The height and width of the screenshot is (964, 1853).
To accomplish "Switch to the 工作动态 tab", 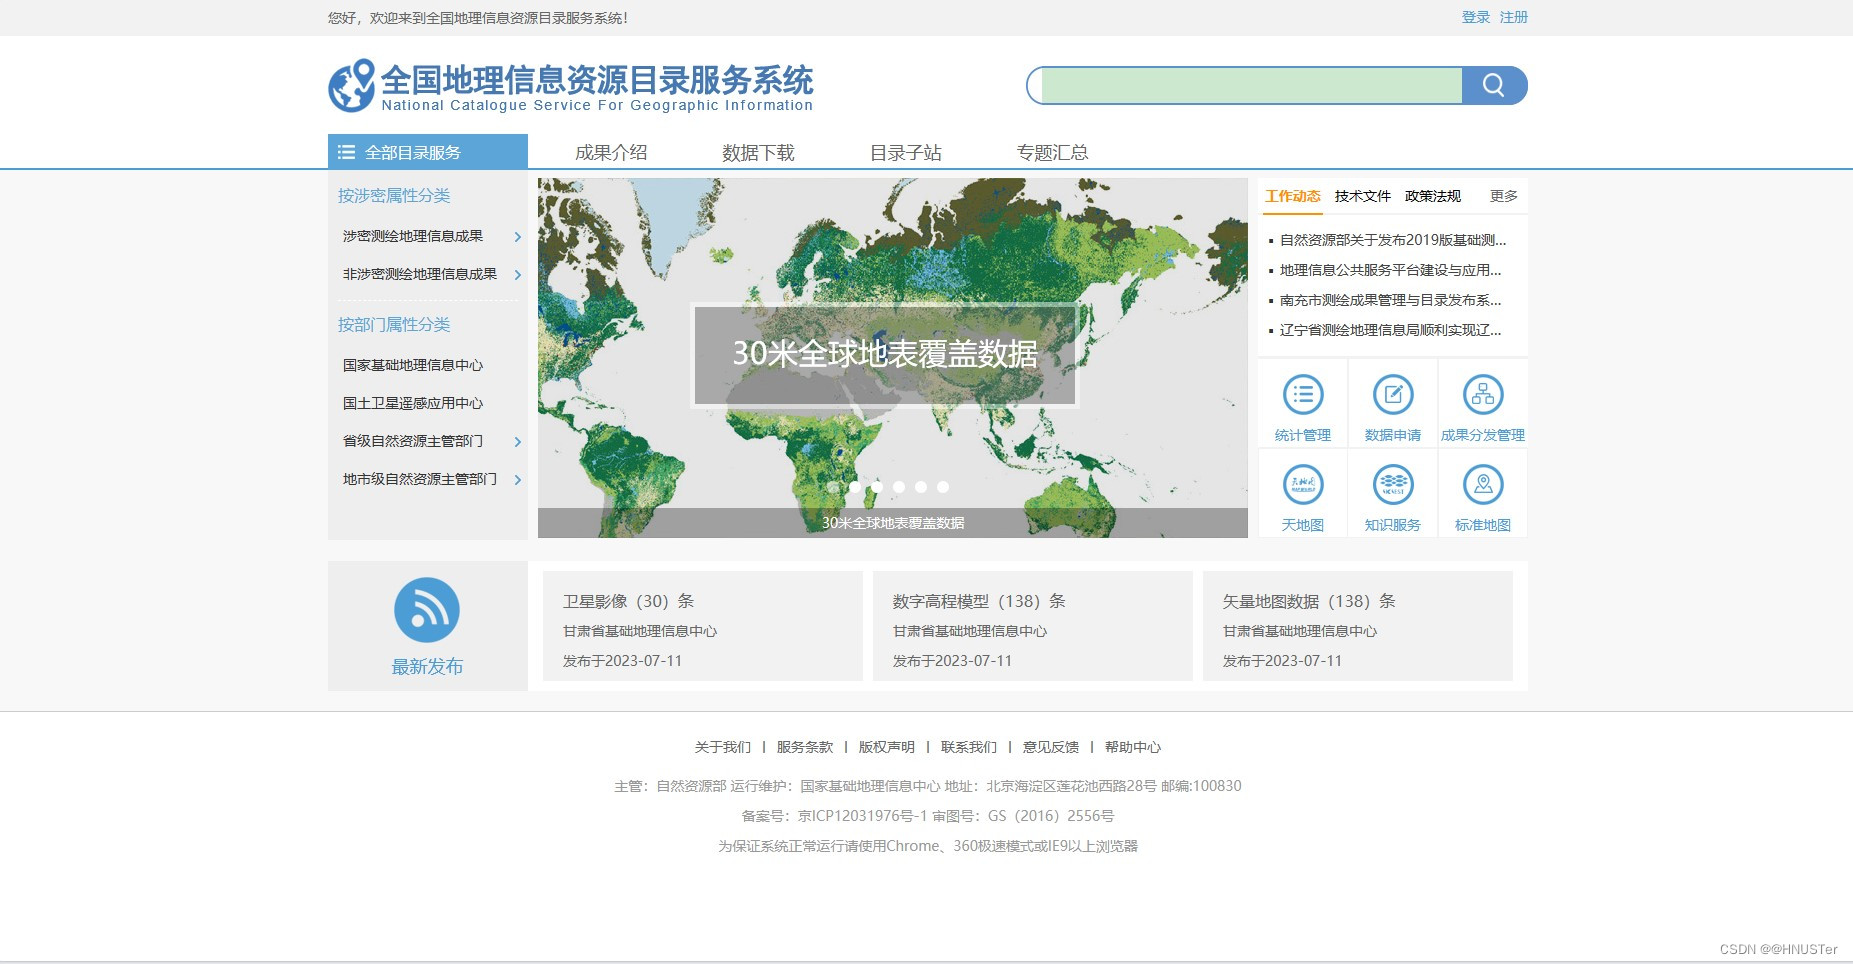I will pyautogui.click(x=1292, y=196).
